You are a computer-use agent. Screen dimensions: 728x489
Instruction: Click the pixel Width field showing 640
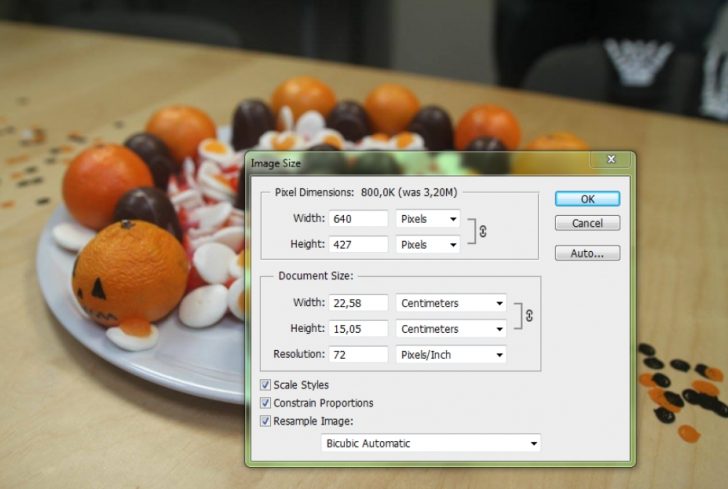click(358, 219)
